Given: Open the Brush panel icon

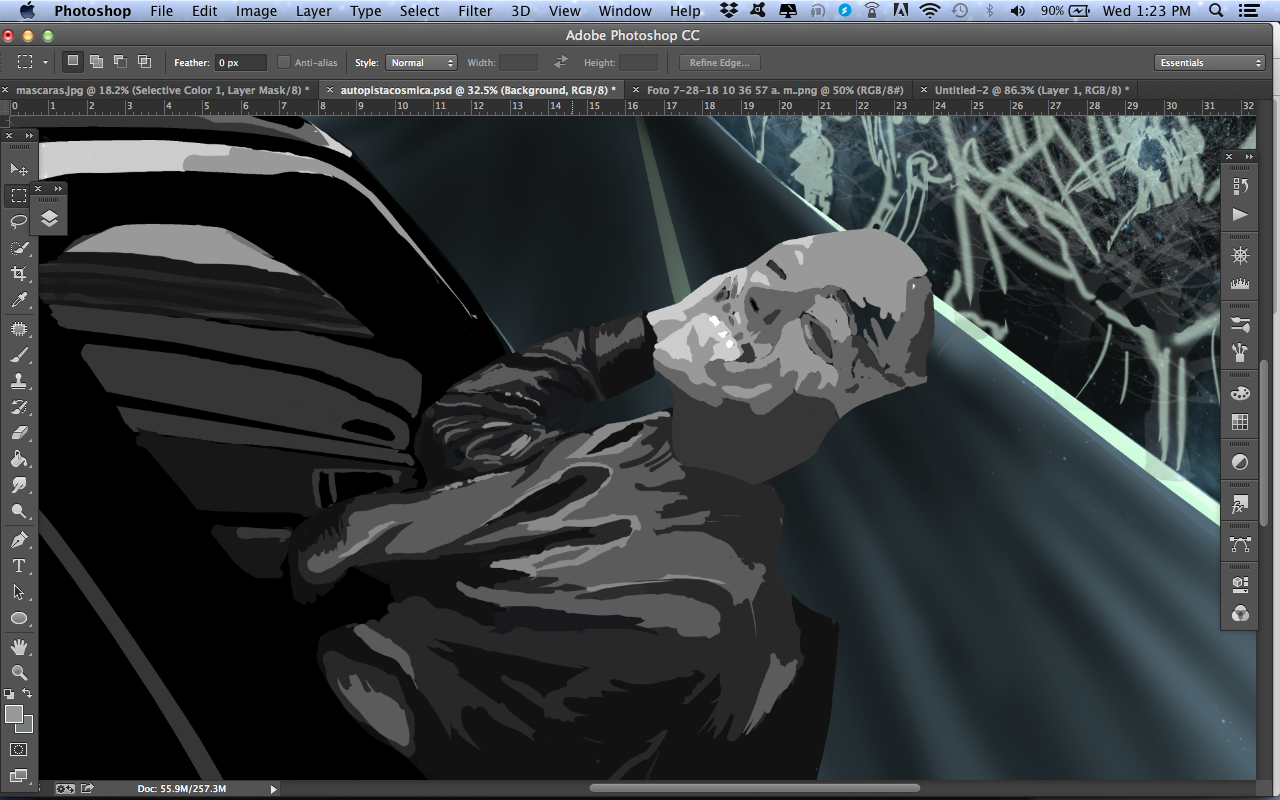Looking at the screenshot, I should [x=1240, y=325].
